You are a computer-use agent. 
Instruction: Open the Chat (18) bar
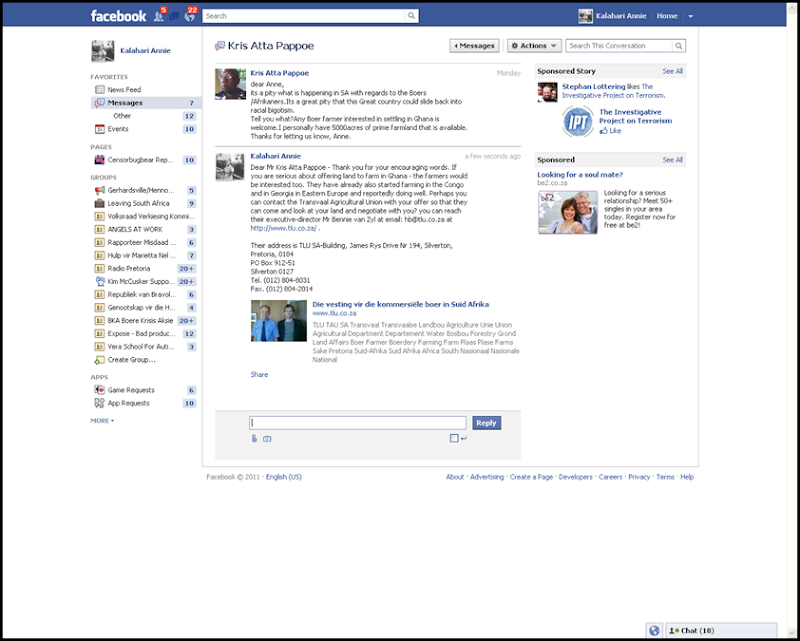pyautogui.click(x=721, y=631)
